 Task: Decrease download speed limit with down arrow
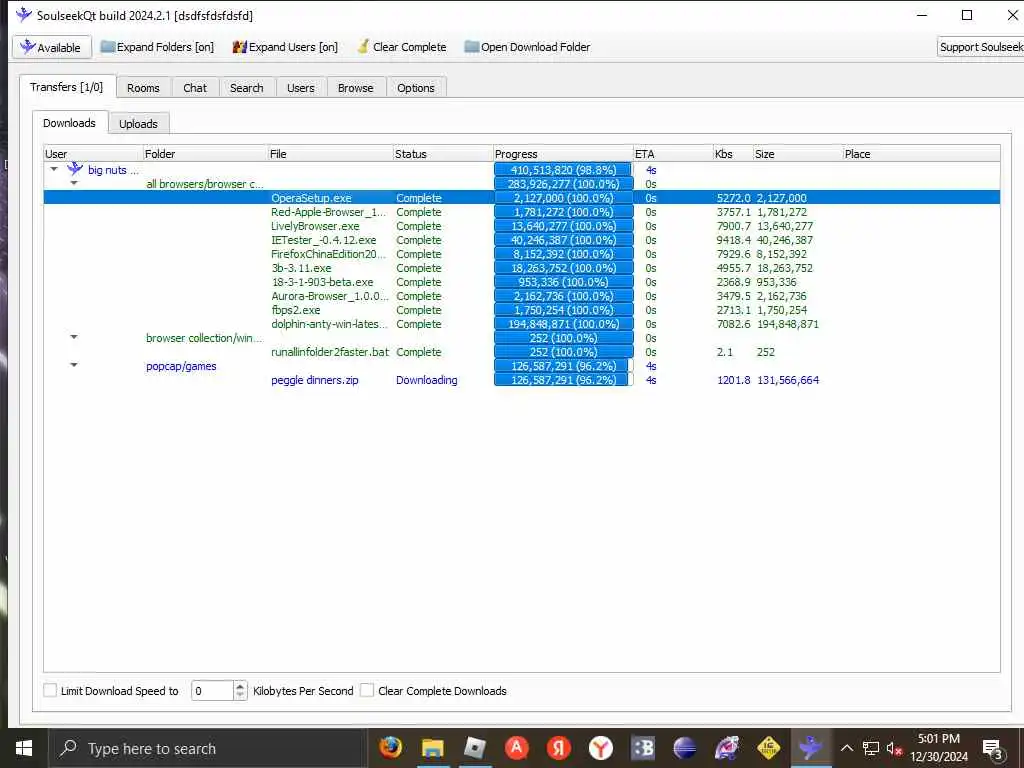[x=240, y=695]
